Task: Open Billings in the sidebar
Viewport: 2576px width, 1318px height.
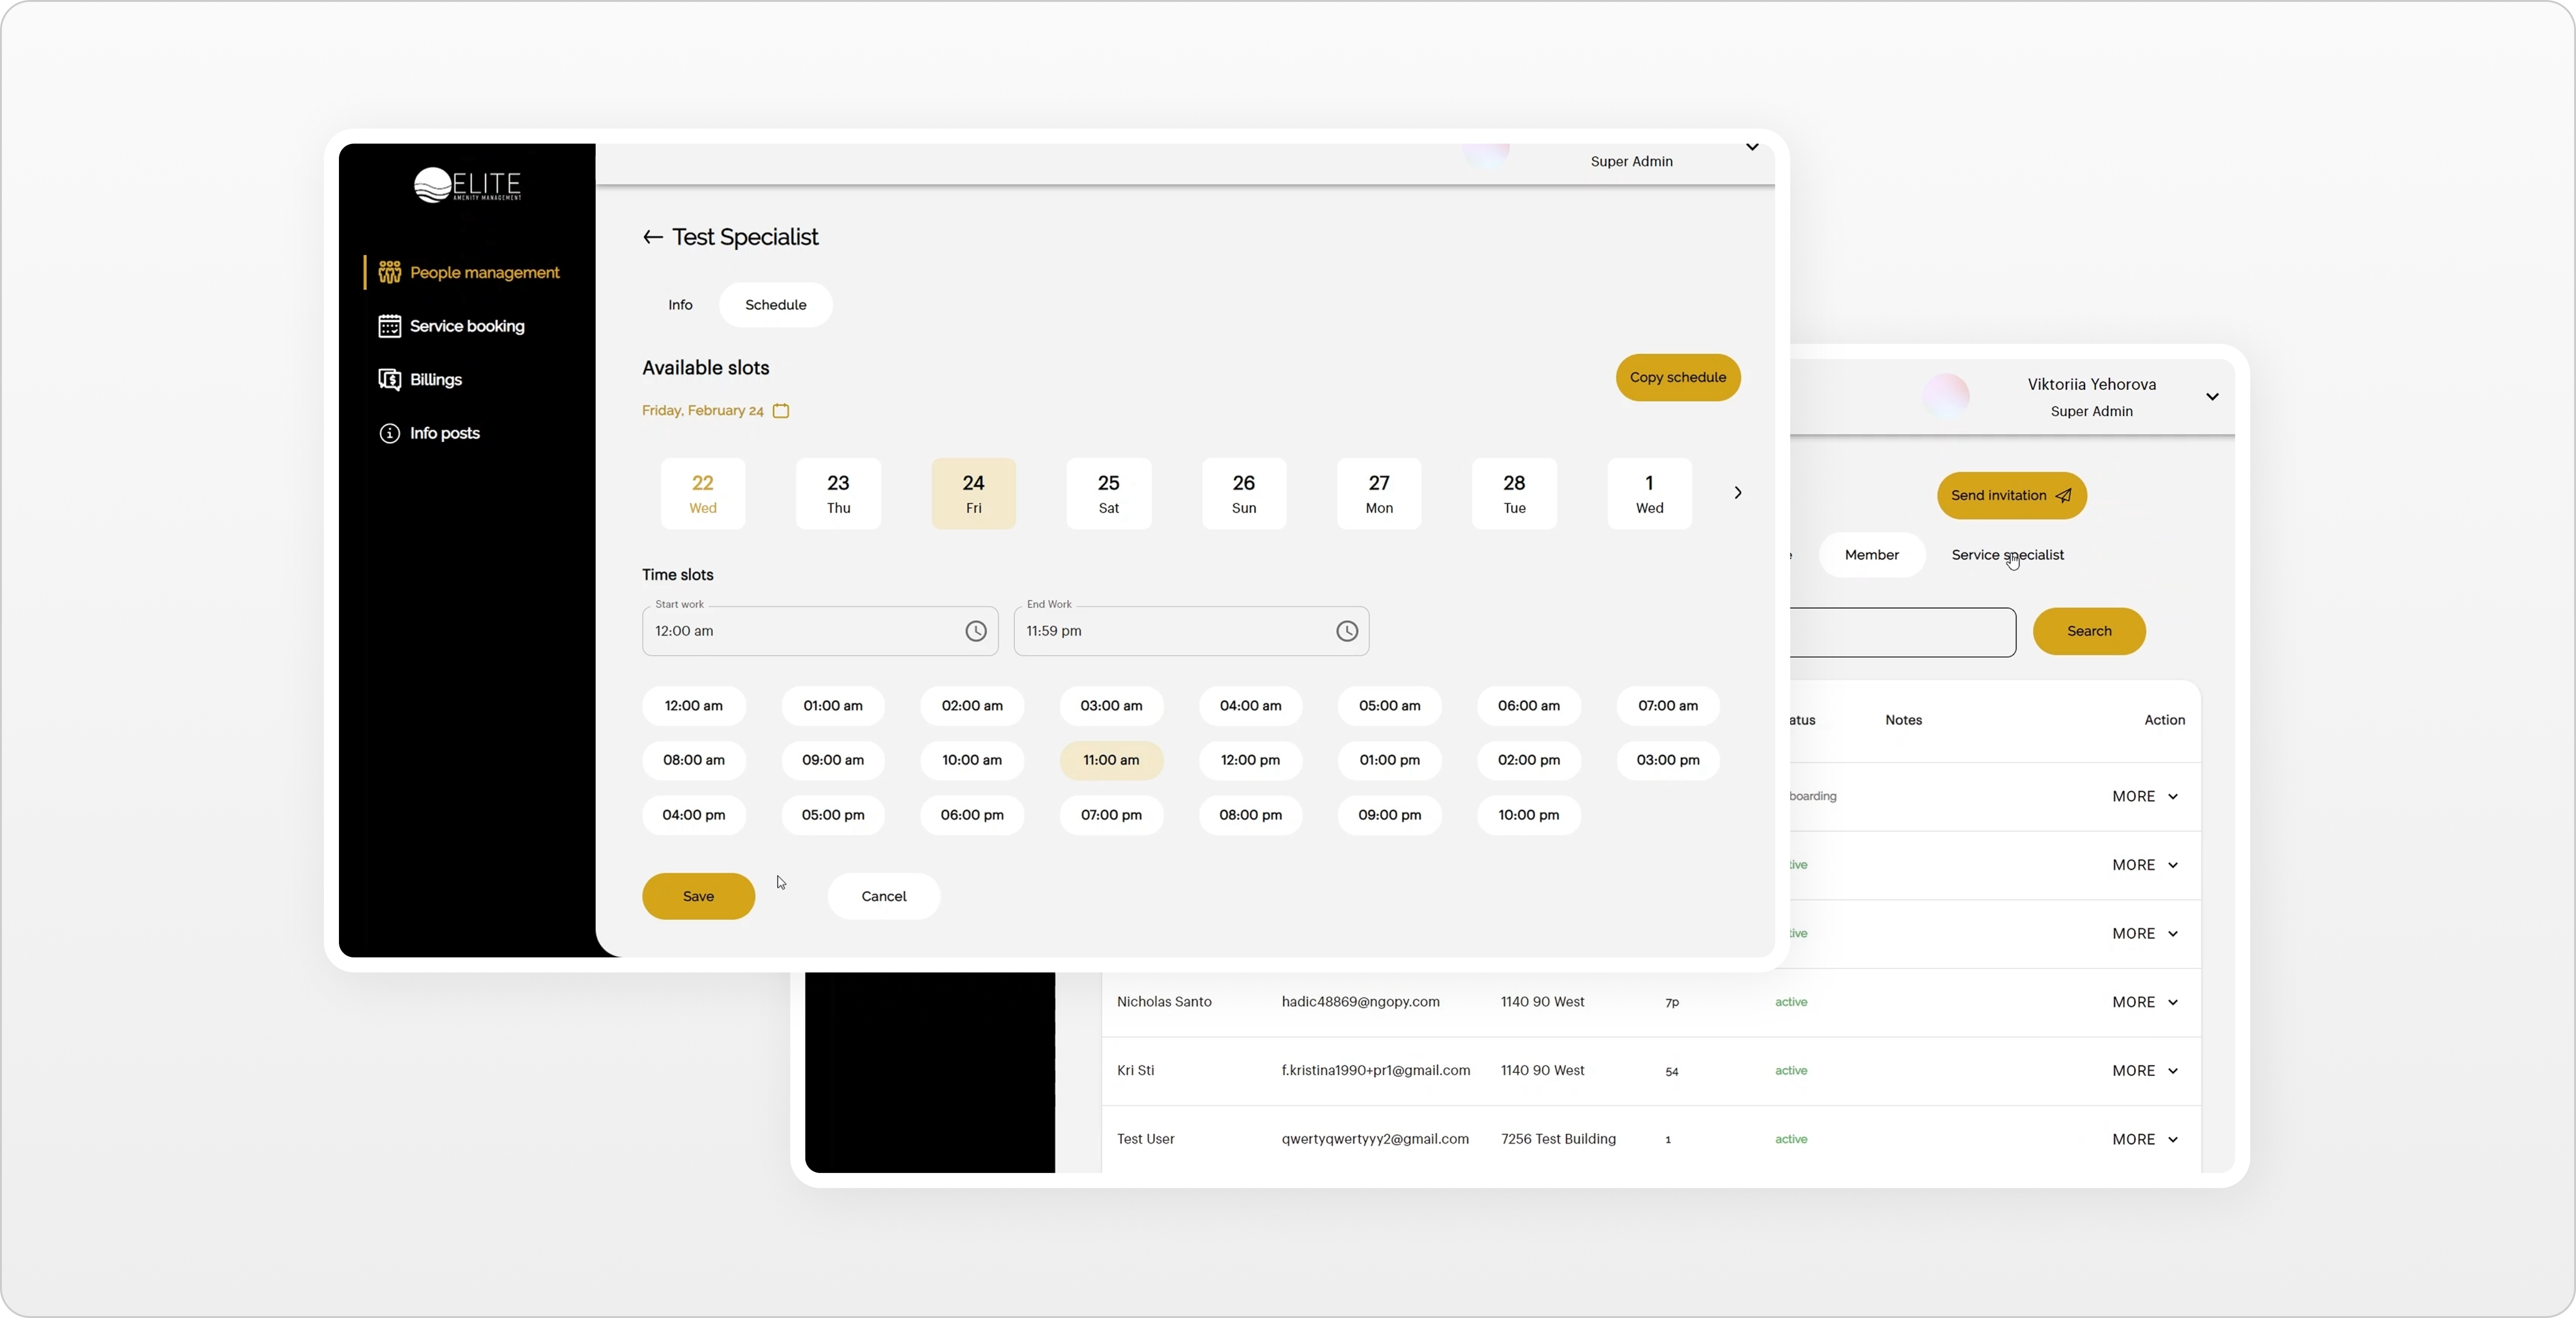Action: coord(435,379)
